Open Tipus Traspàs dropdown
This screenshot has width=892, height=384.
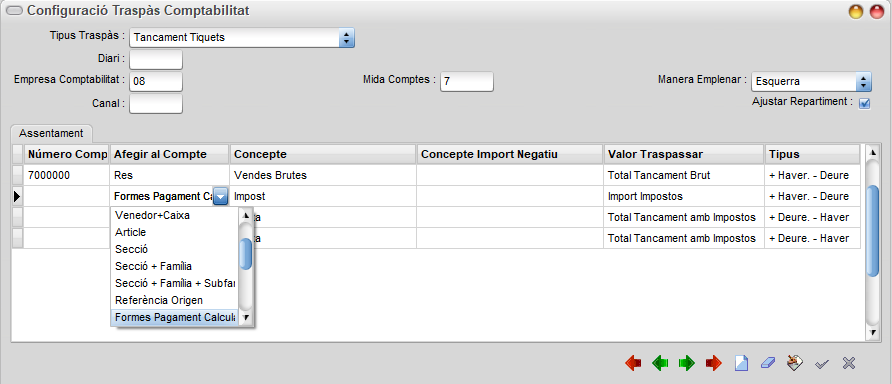pyautogui.click(x=346, y=38)
